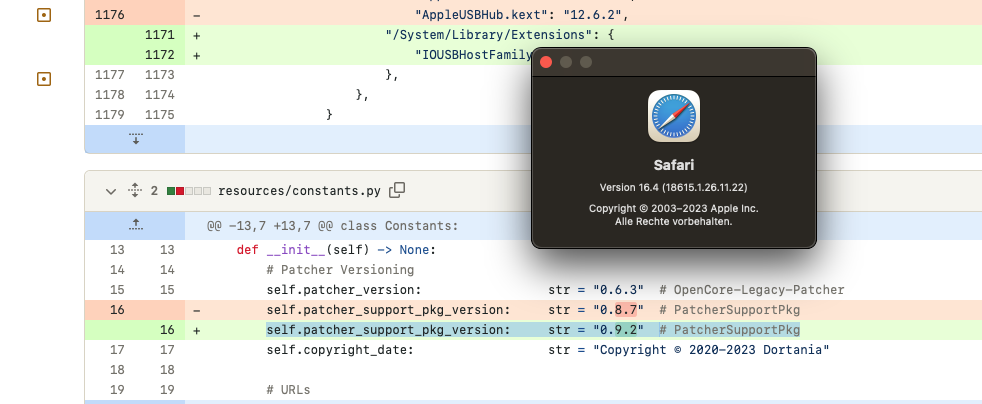982x404 pixels.
Task: Click Copyright © 2003–2023 Apple Inc. text
Action: tap(674, 209)
